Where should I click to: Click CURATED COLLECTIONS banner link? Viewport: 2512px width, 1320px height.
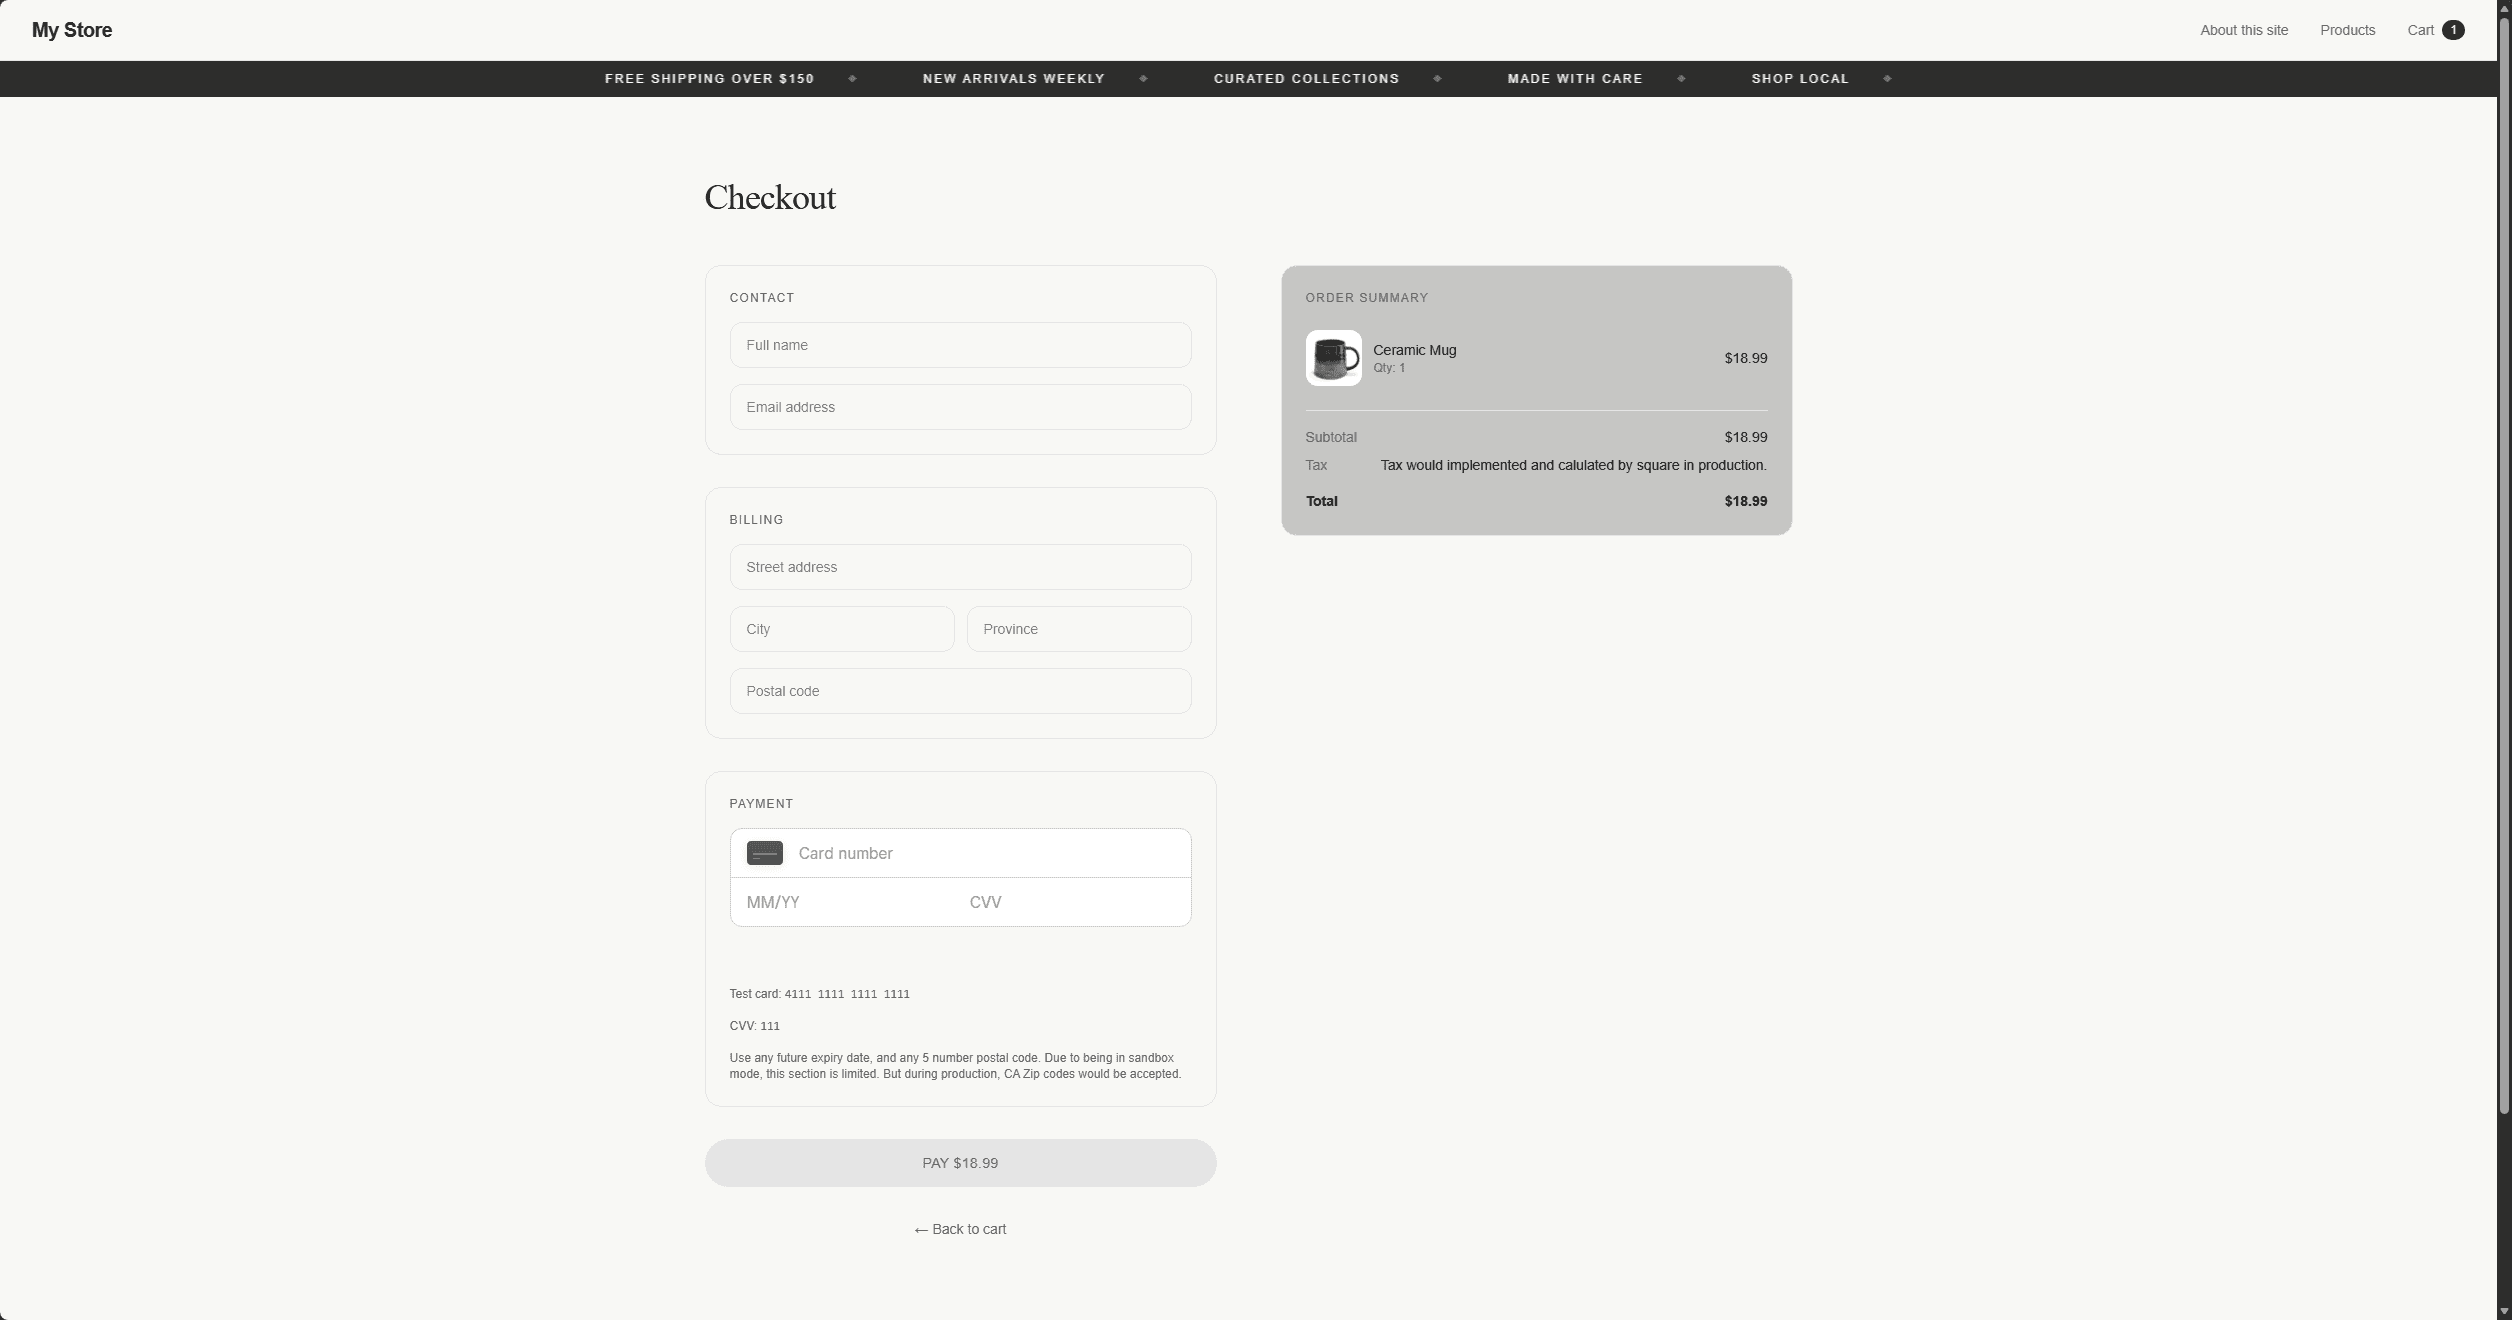pos(1306,78)
